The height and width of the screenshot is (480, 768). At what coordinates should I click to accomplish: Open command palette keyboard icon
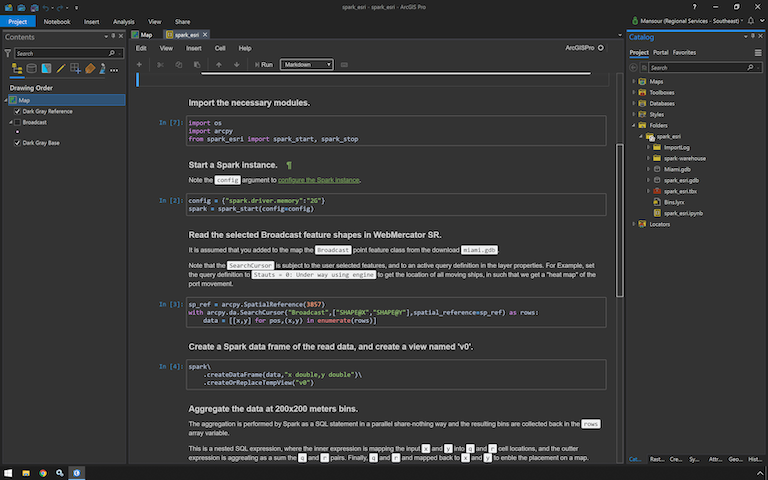pyautogui.click(x=344, y=64)
